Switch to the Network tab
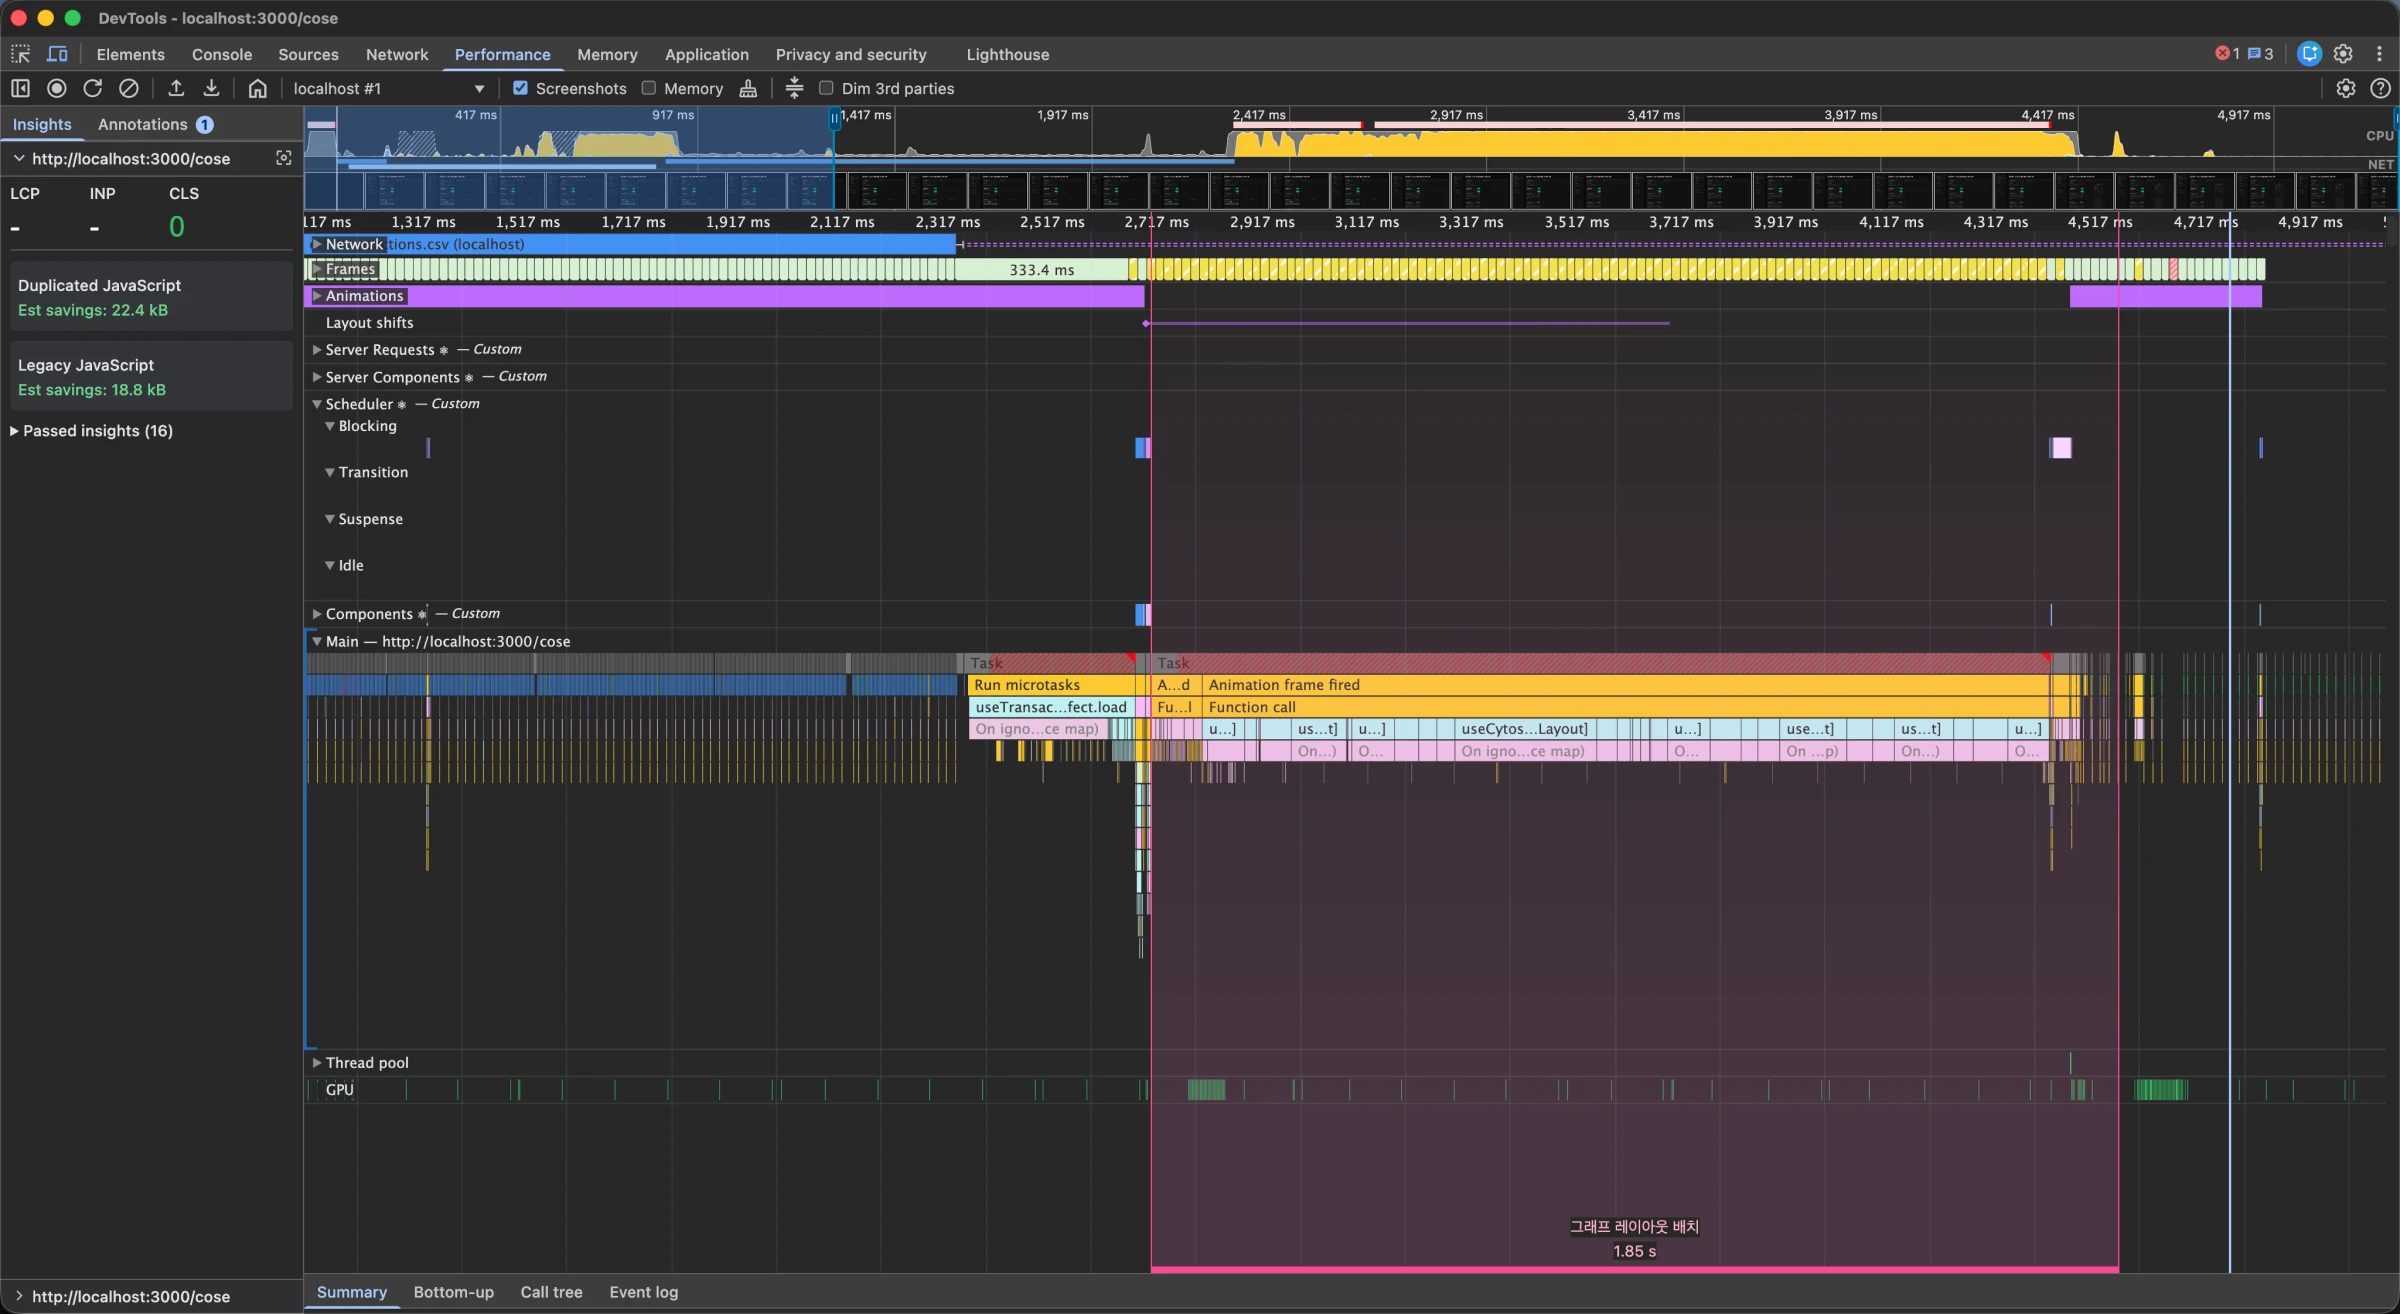Image resolution: width=2400 pixels, height=1314 pixels. tap(396, 54)
